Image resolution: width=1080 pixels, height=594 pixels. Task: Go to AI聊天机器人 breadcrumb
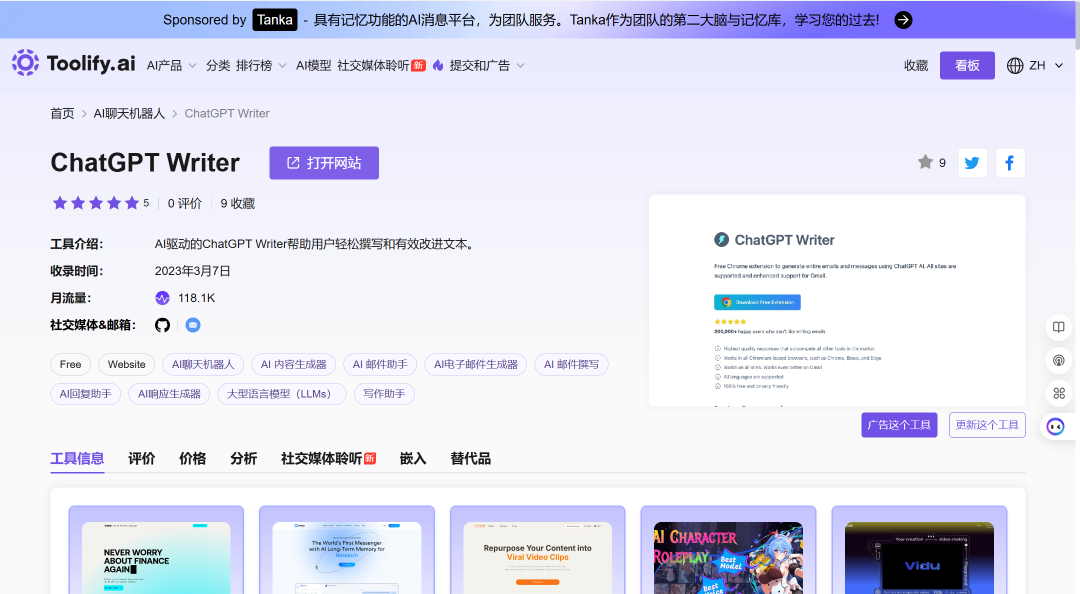(129, 114)
